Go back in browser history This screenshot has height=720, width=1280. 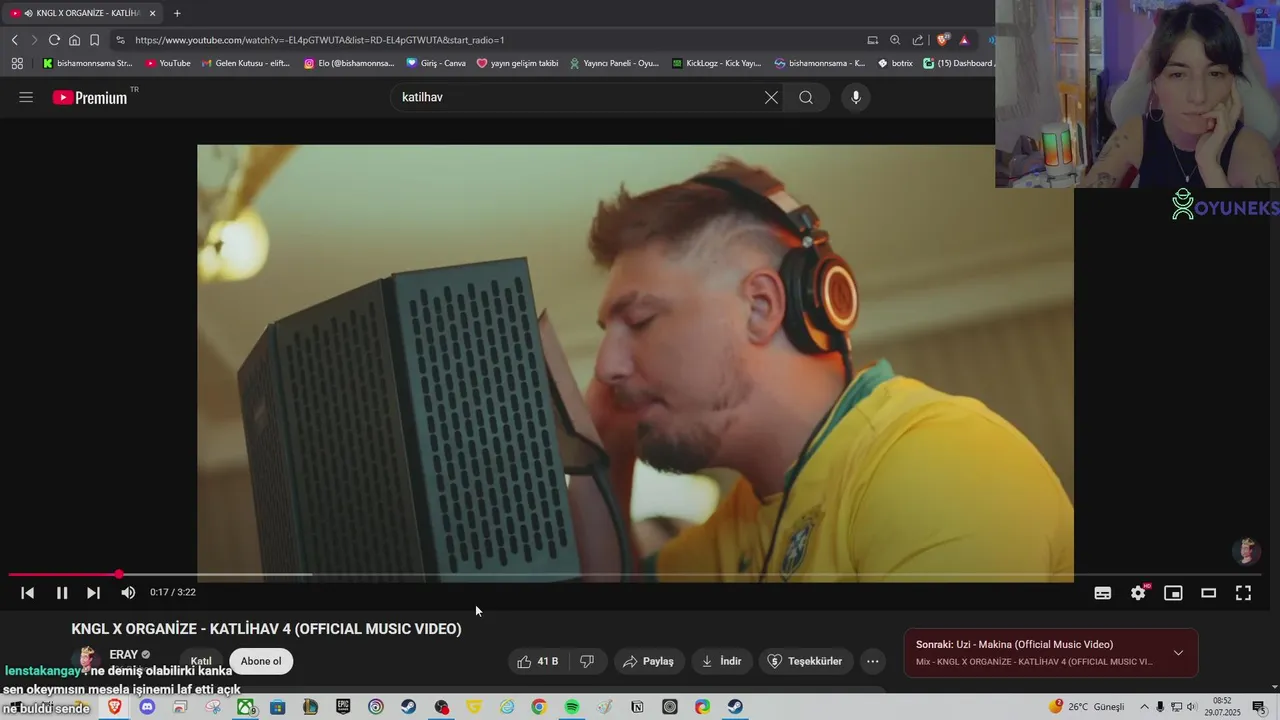coord(14,40)
